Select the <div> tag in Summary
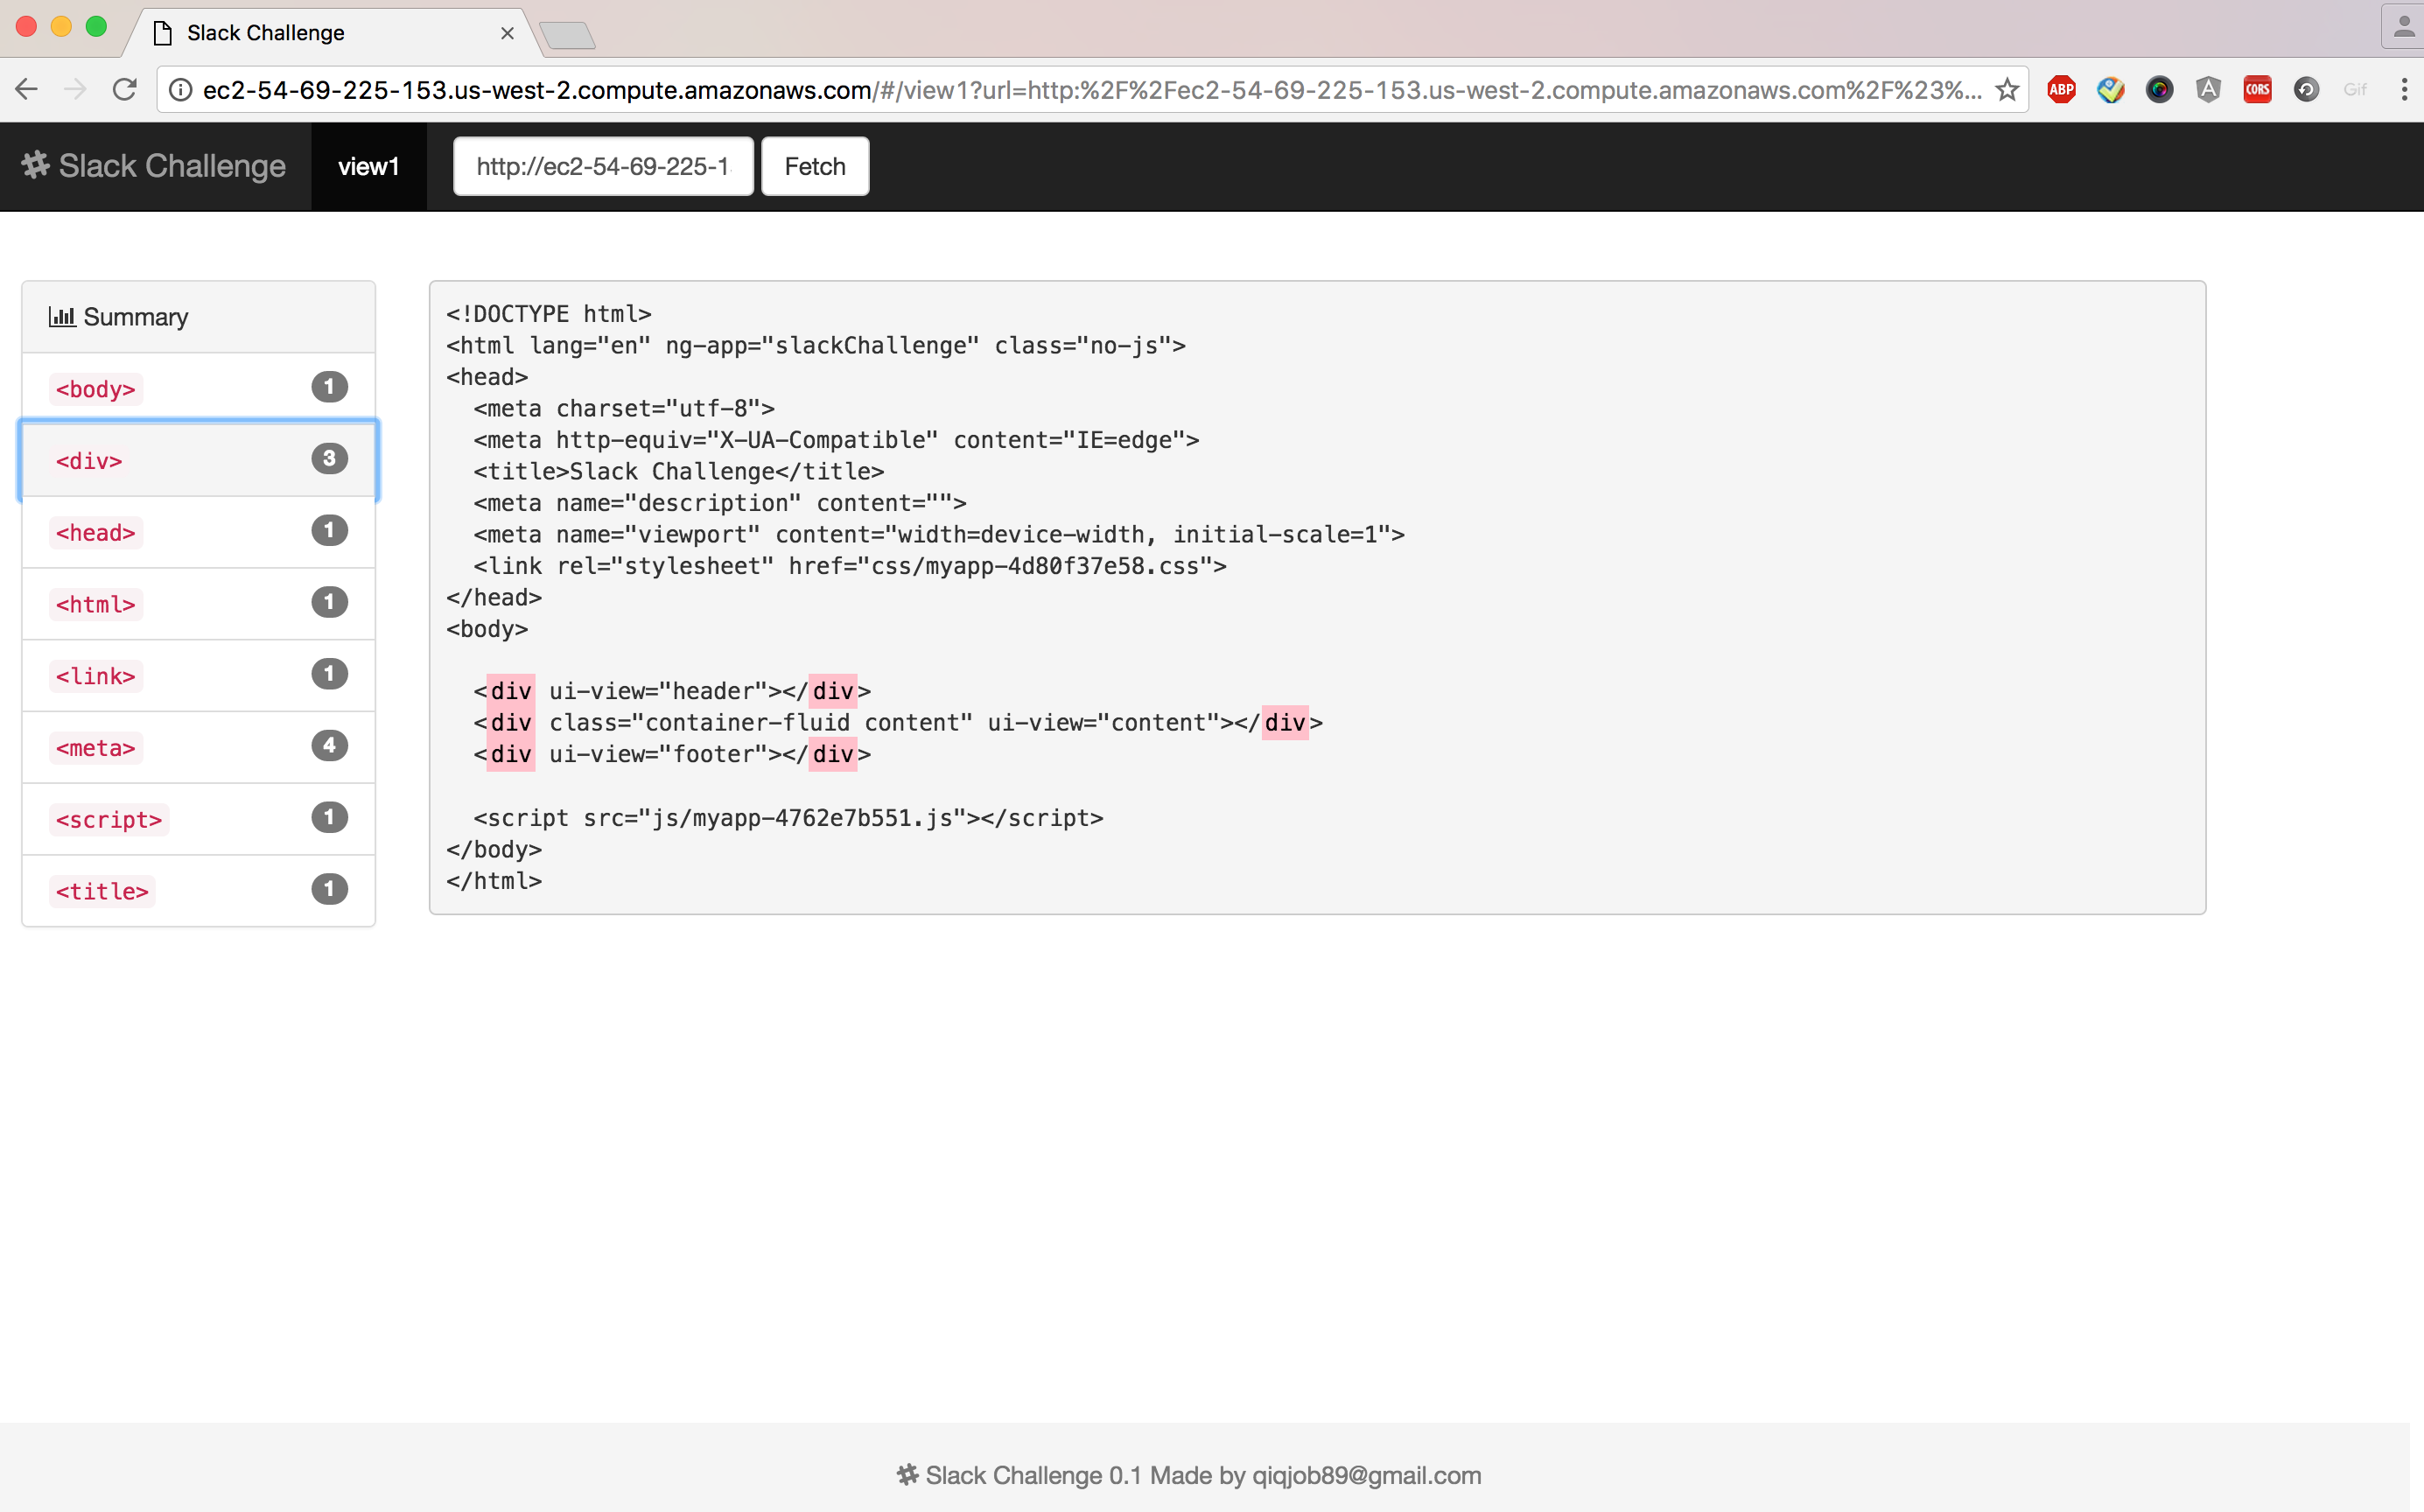The height and width of the screenshot is (1512, 2424). tap(199, 460)
